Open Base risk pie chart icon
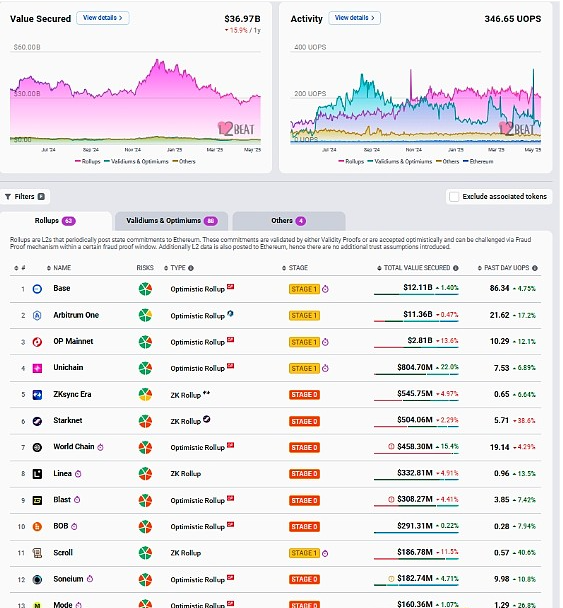Screen dimensions: 563x608 [x=145, y=289]
